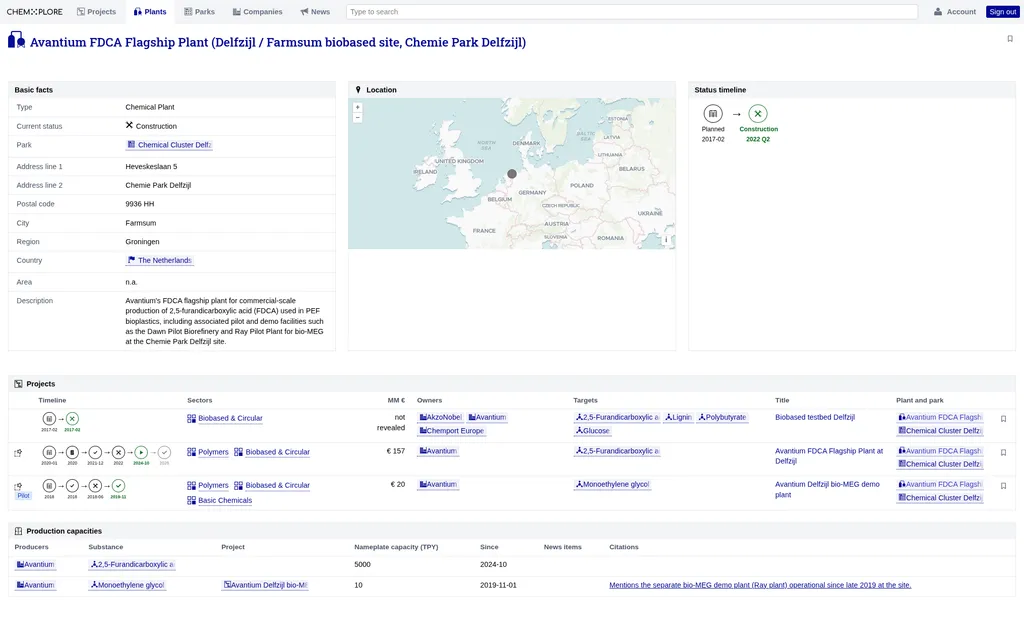The width and height of the screenshot is (1024, 620).
Task: Click the Construction status icon in Status timeline
Action: tap(758, 114)
